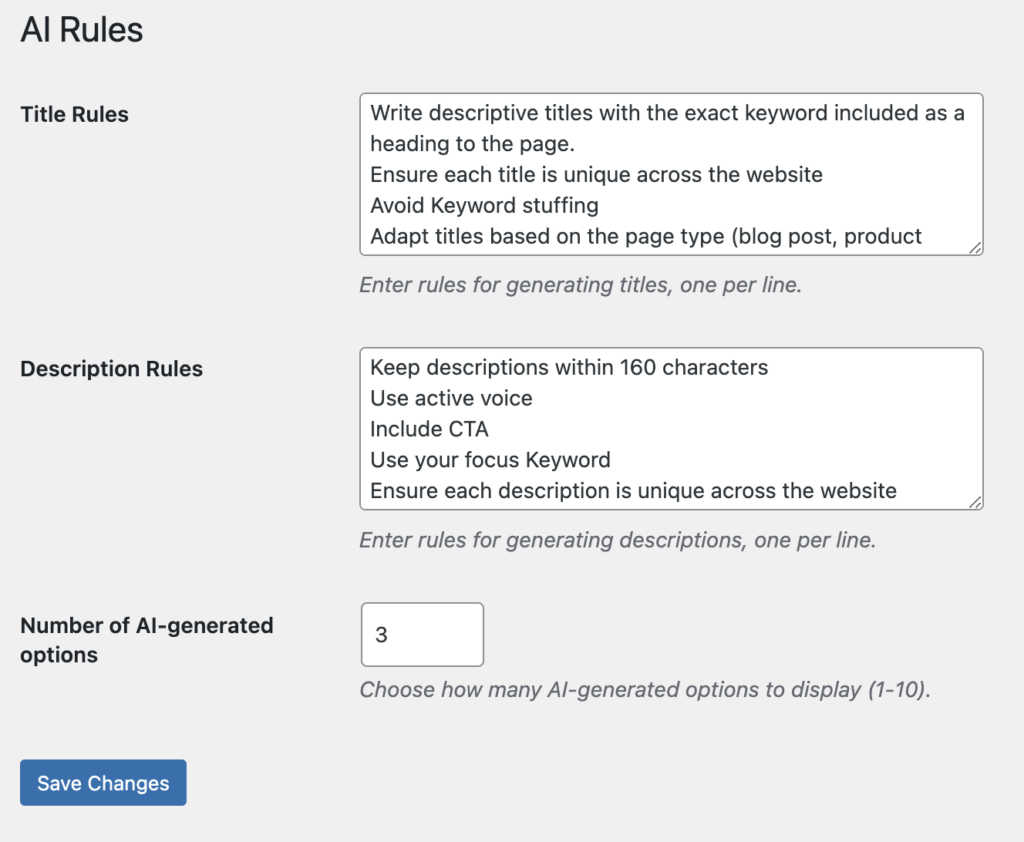Click the "Ensure each description is unique" rule line
This screenshot has height=842, width=1024.
(633, 491)
